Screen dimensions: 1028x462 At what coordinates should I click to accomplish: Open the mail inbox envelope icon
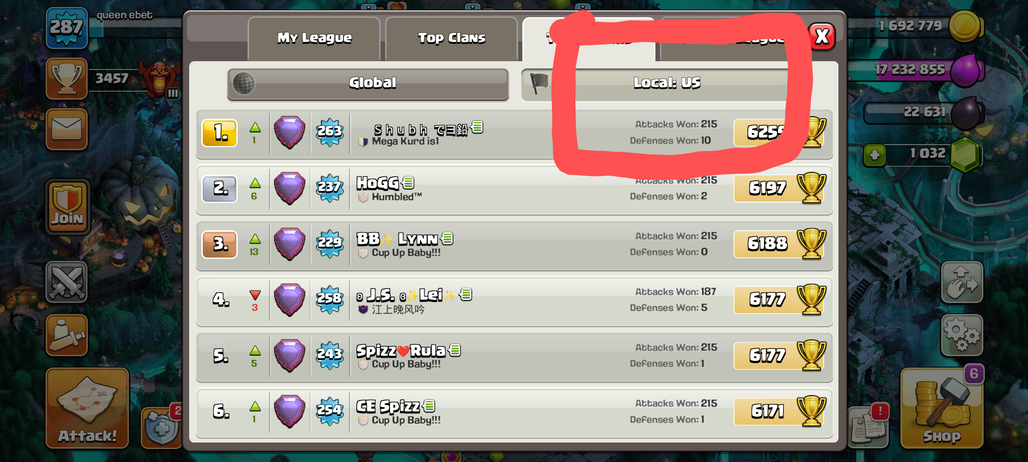(66, 129)
